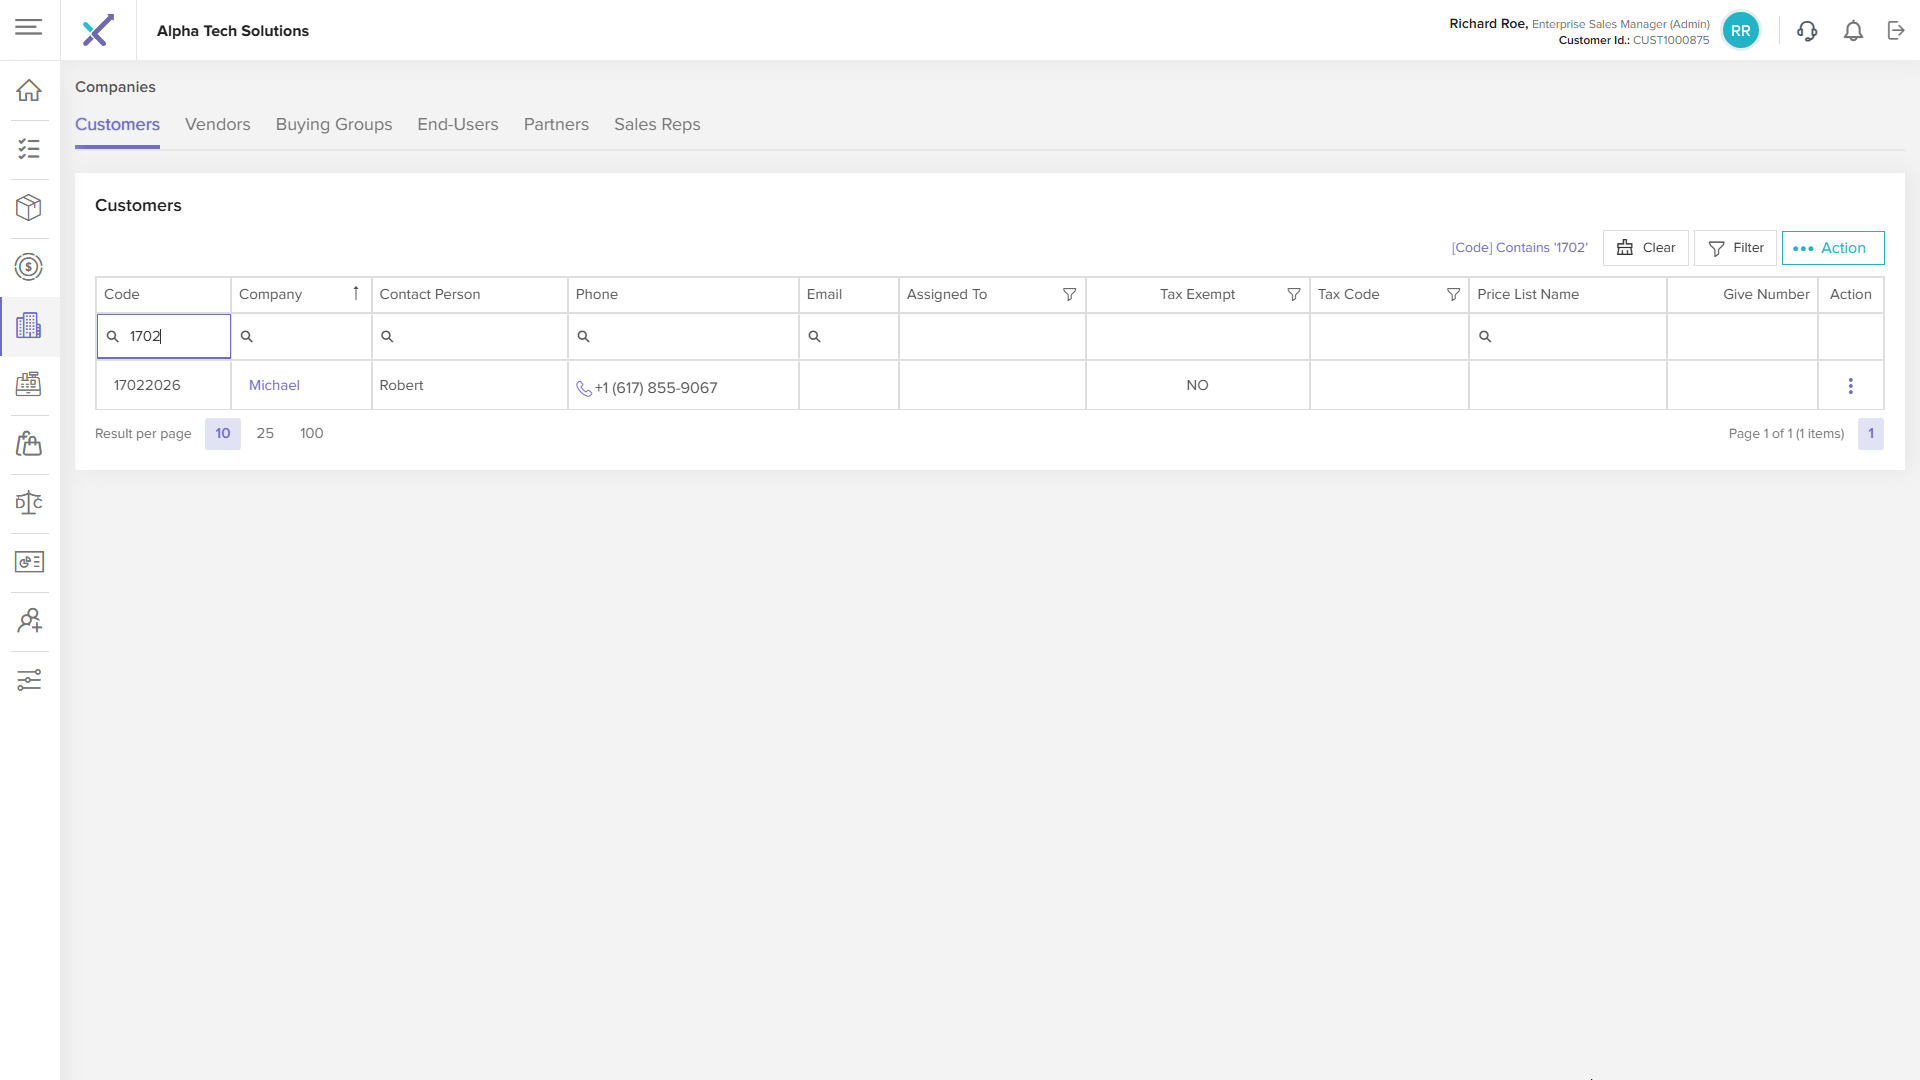Screen dimensions: 1920x1080
Task: Switch to the Buying Groups tab
Action: [333, 125]
